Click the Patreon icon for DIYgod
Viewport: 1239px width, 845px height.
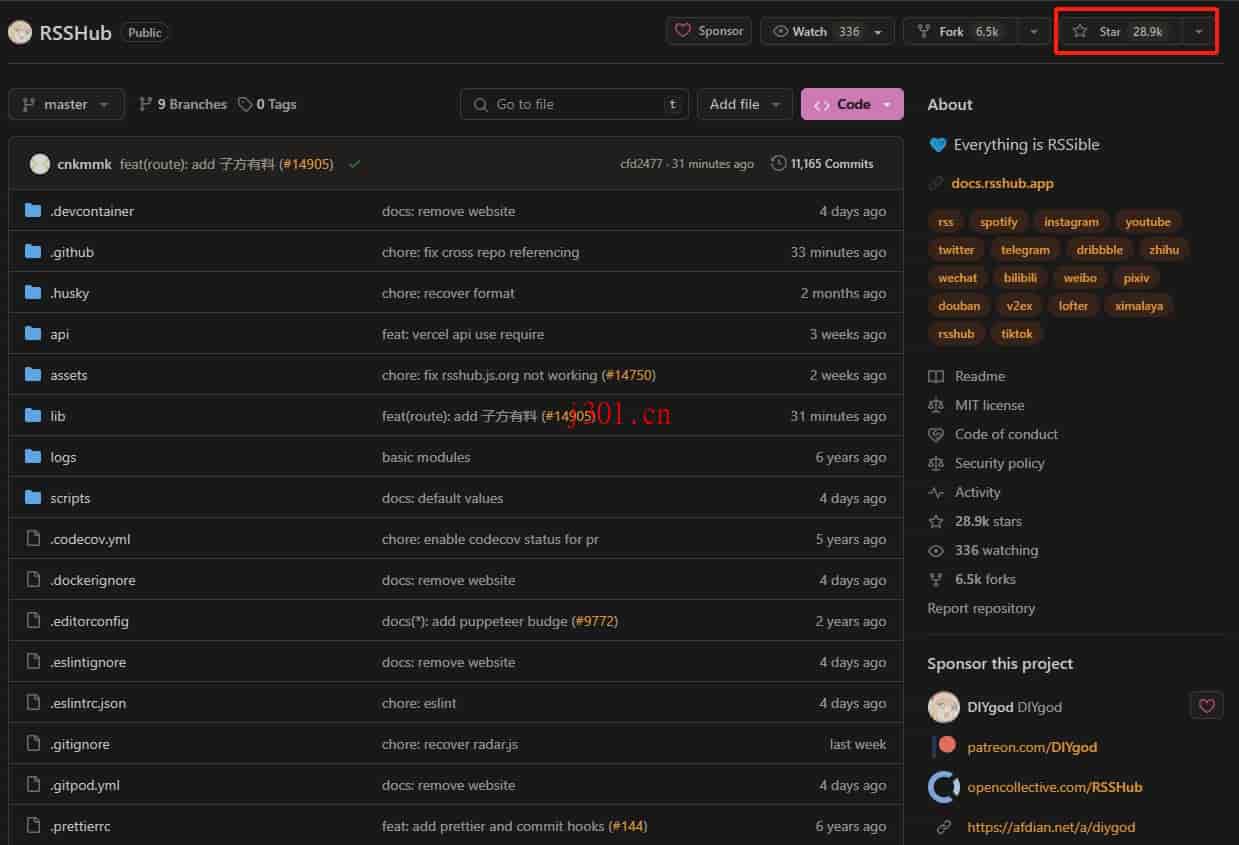pos(942,746)
